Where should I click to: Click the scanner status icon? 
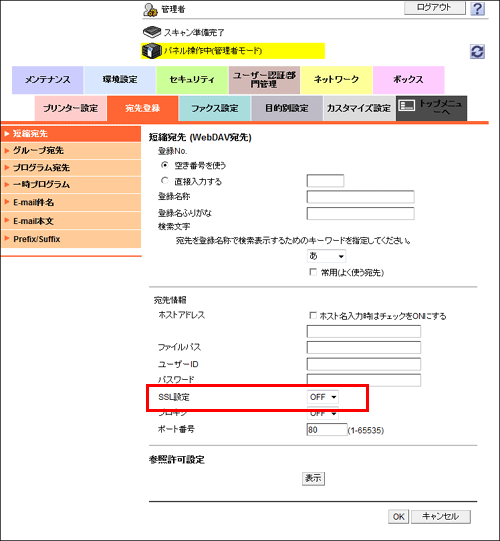point(152,32)
